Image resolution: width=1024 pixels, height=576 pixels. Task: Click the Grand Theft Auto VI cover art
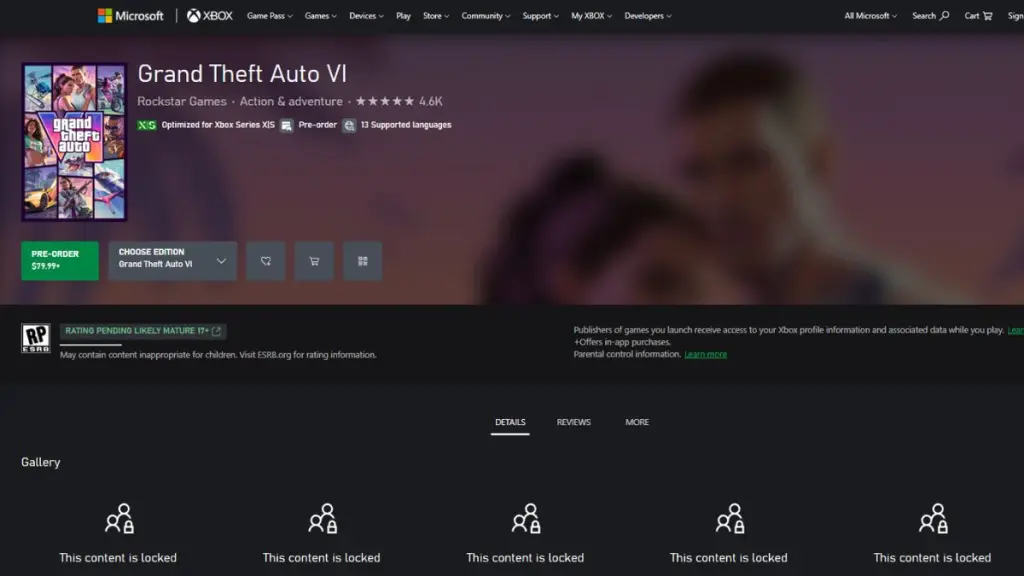(74, 142)
